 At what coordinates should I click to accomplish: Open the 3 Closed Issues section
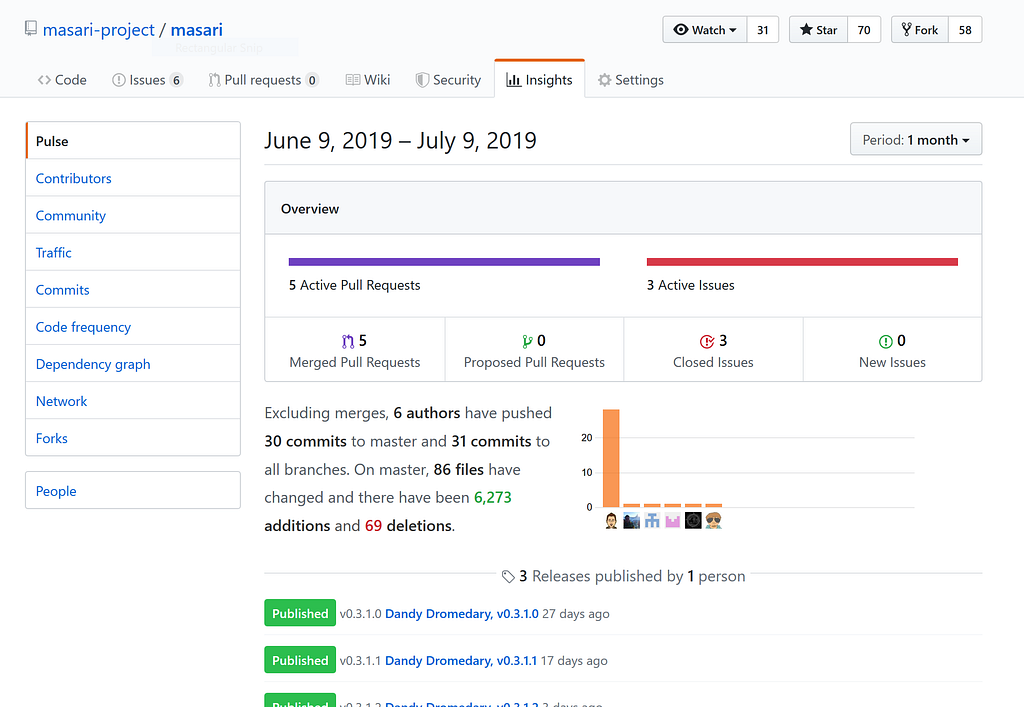tap(713, 350)
